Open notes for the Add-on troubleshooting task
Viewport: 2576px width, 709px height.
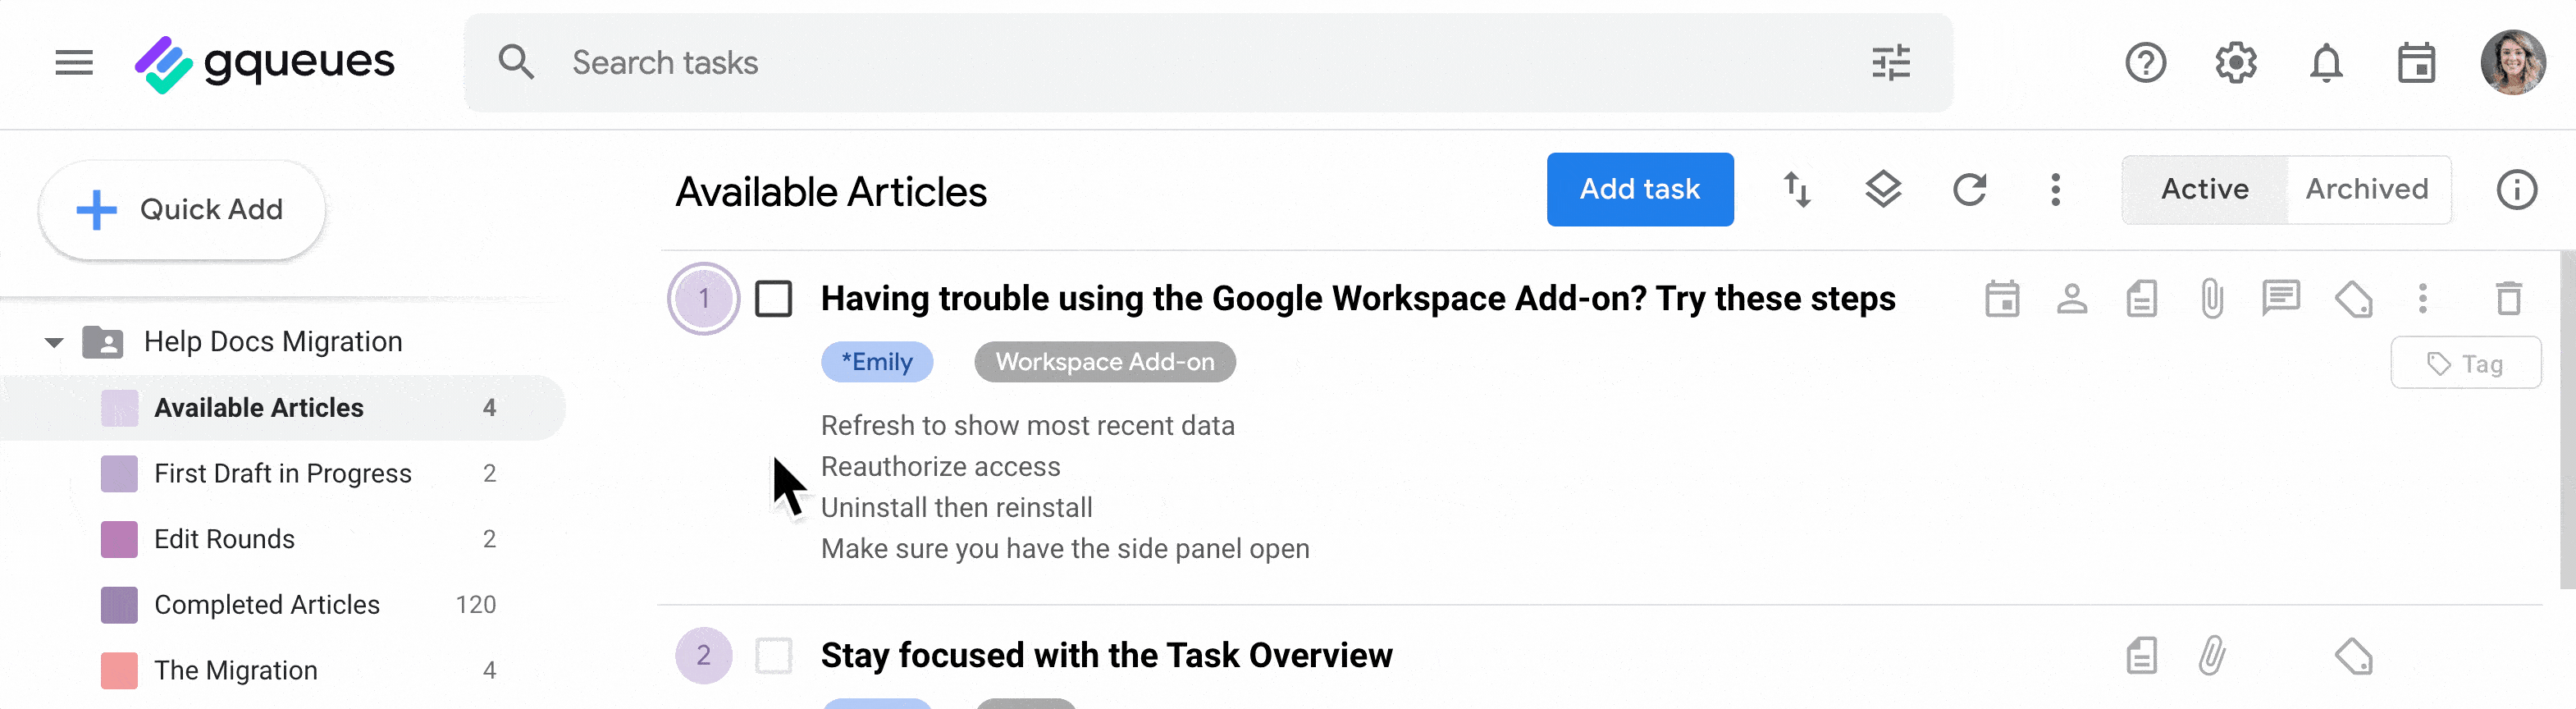pos(2141,297)
